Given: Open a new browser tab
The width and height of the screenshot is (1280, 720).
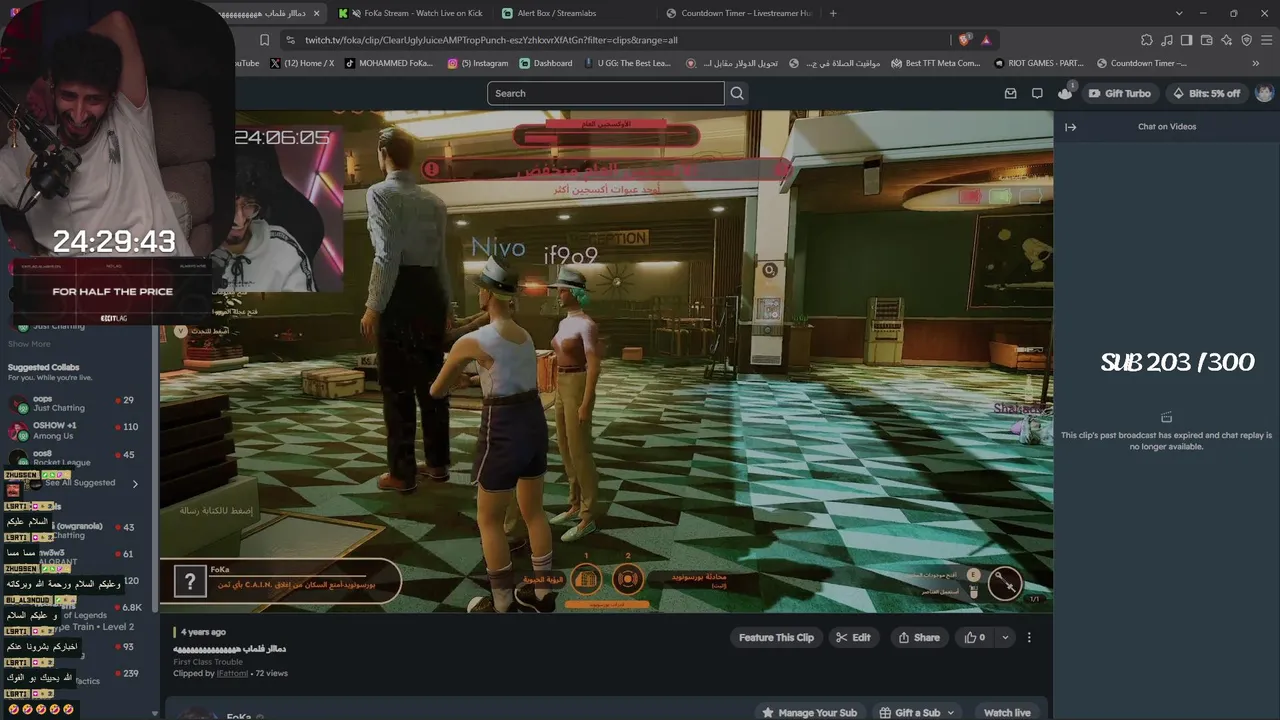Looking at the screenshot, I should tap(833, 13).
